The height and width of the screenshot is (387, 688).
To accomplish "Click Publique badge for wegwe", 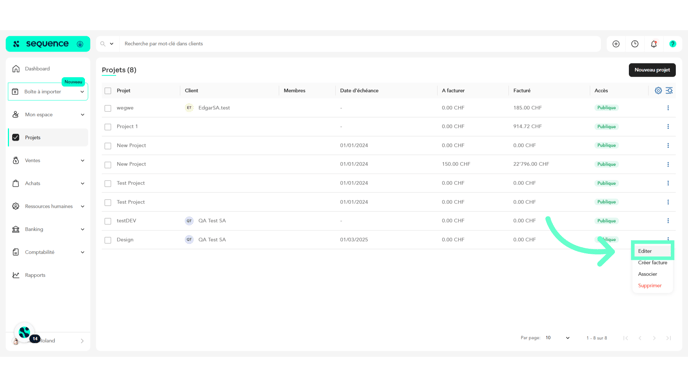I will (x=606, y=108).
